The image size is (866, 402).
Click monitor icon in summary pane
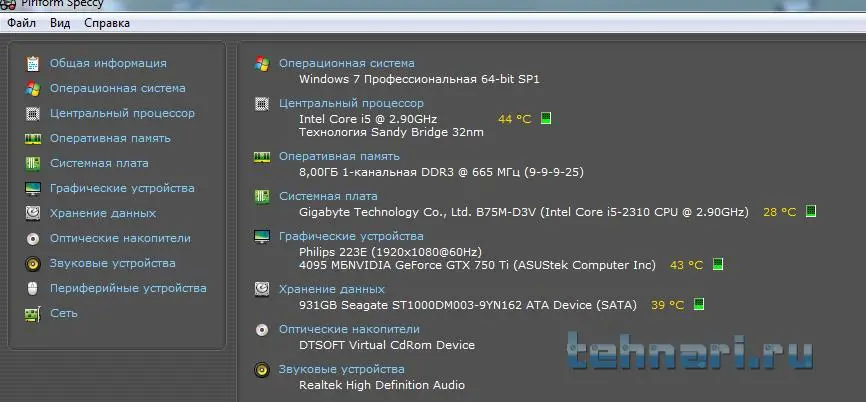[x=262, y=237]
